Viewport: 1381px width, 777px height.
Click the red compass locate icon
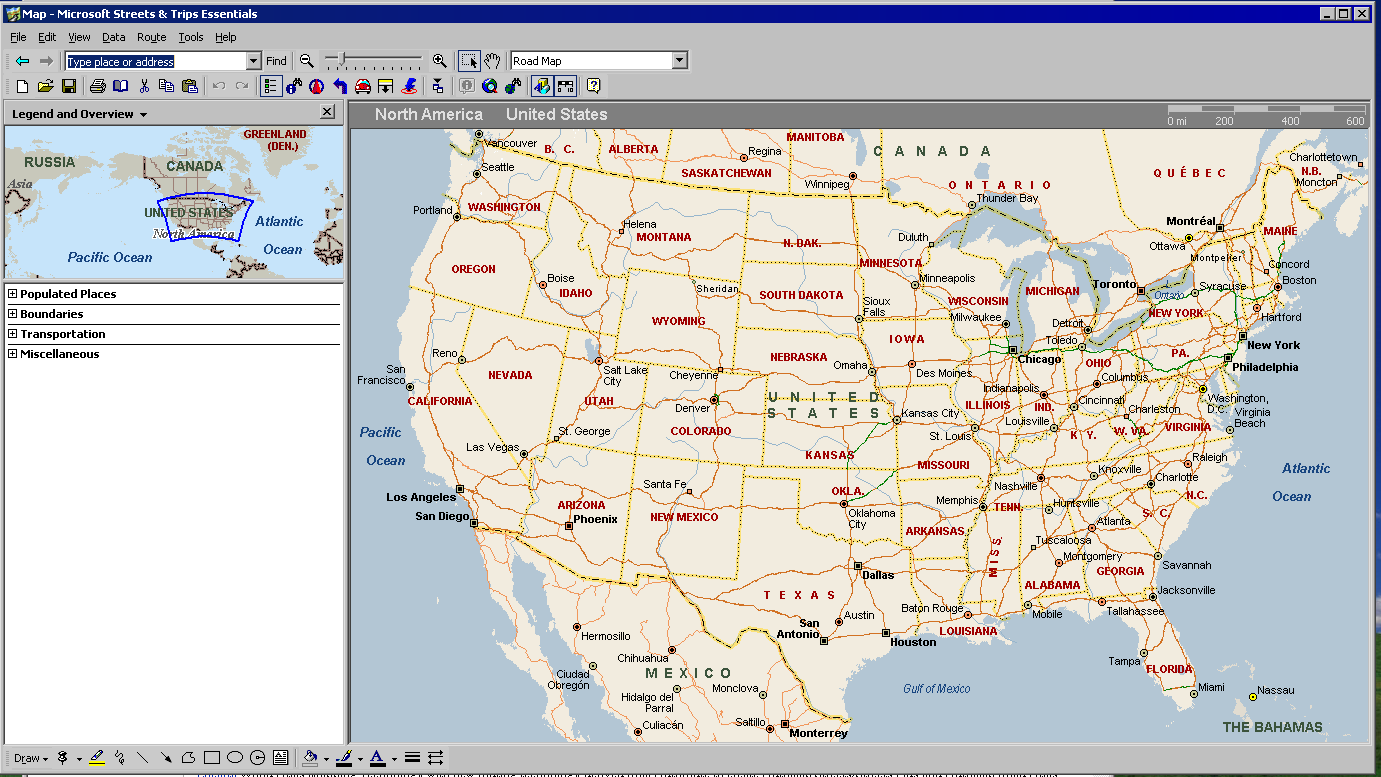click(317, 87)
